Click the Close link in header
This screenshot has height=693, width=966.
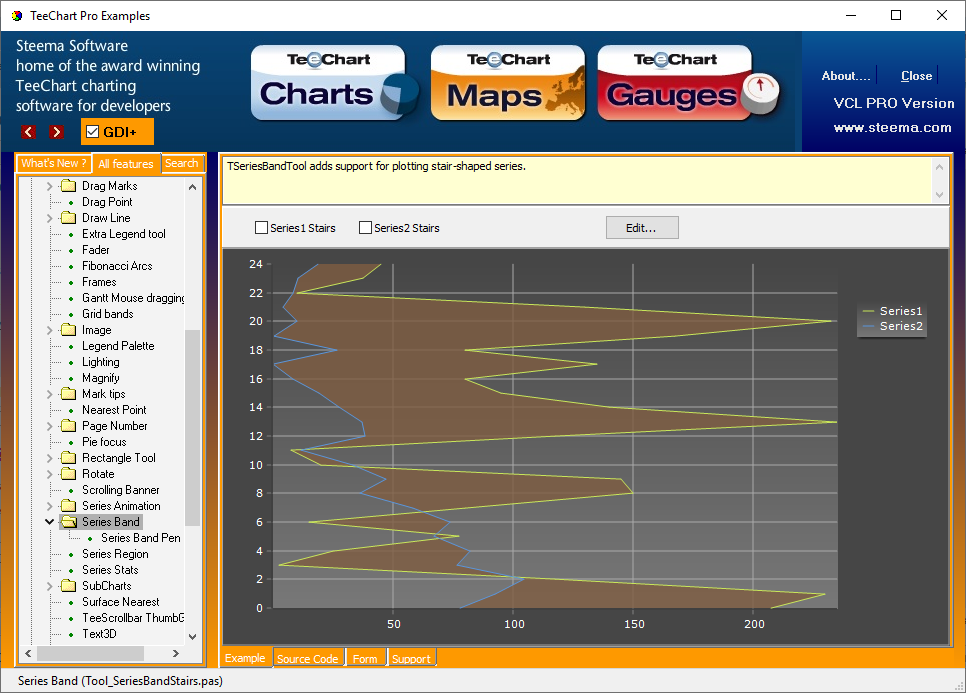[916, 76]
